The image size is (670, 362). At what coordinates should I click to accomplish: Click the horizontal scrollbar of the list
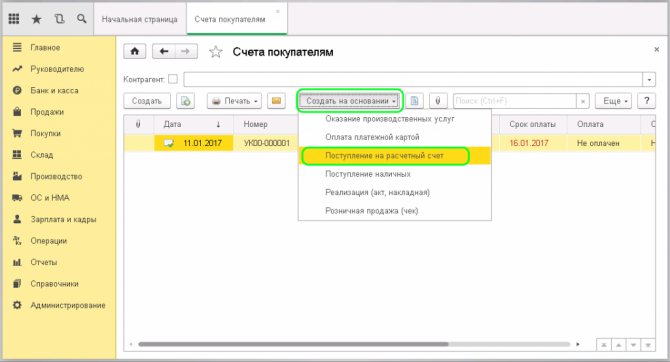[x=293, y=344]
